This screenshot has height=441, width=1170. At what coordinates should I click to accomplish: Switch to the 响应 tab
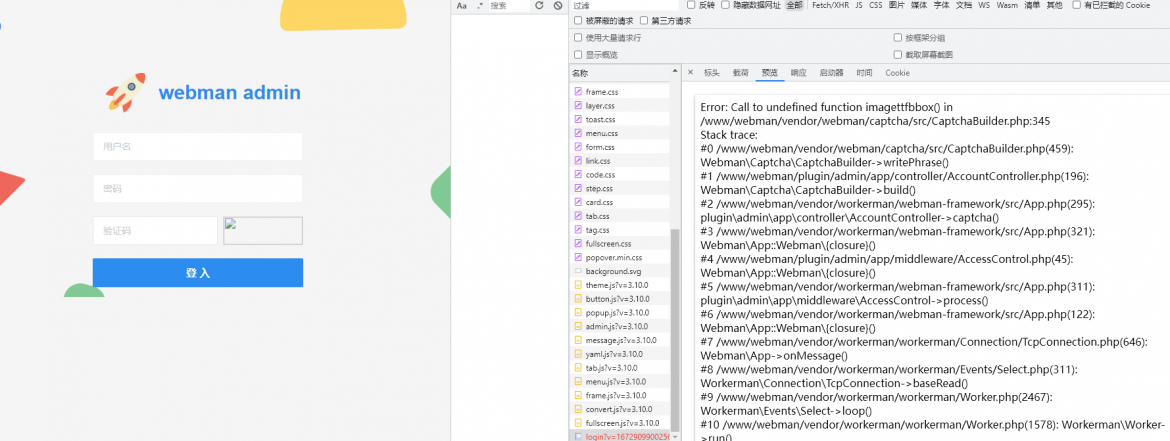click(x=798, y=72)
